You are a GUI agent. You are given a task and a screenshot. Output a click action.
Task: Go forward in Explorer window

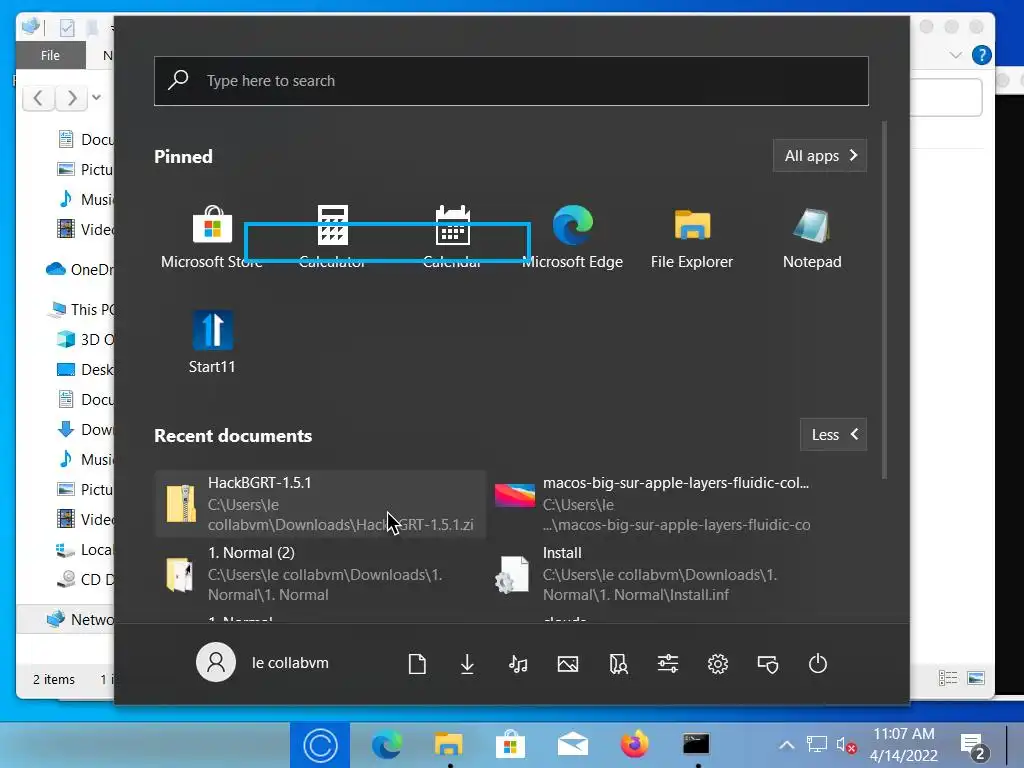(x=72, y=98)
